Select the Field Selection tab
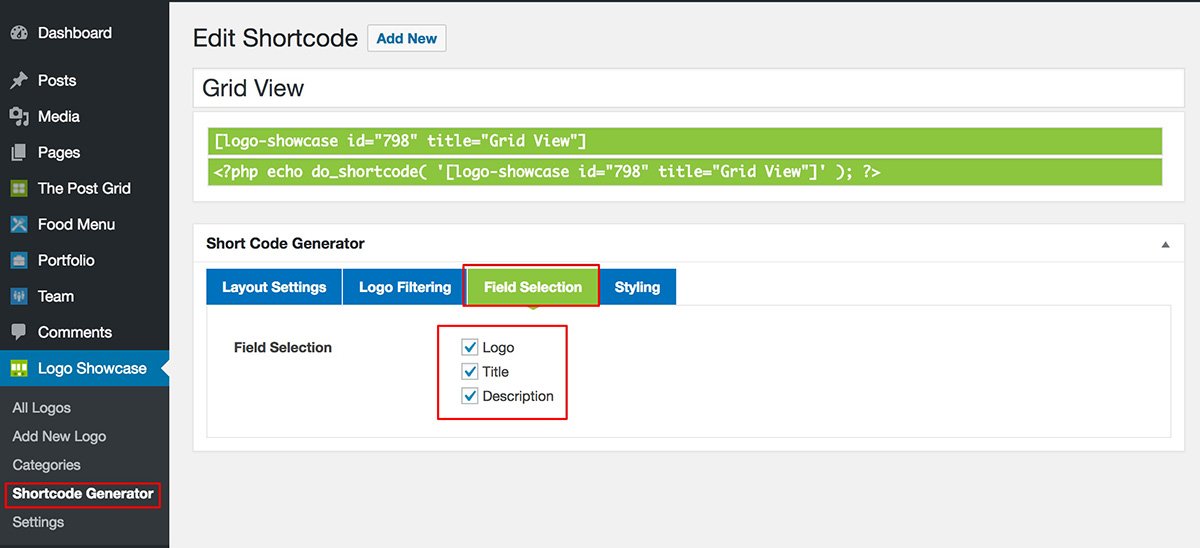The image size is (1200, 548). pos(533,287)
